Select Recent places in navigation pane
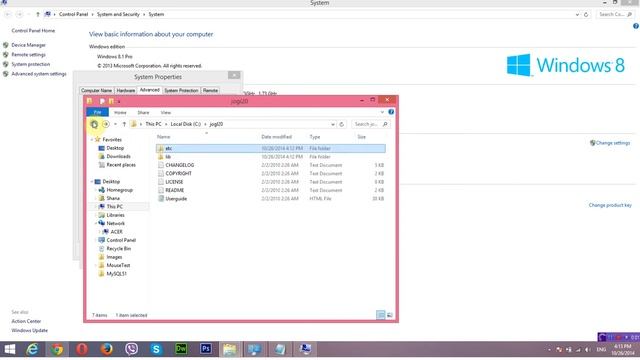The height and width of the screenshot is (360, 640). [121, 165]
